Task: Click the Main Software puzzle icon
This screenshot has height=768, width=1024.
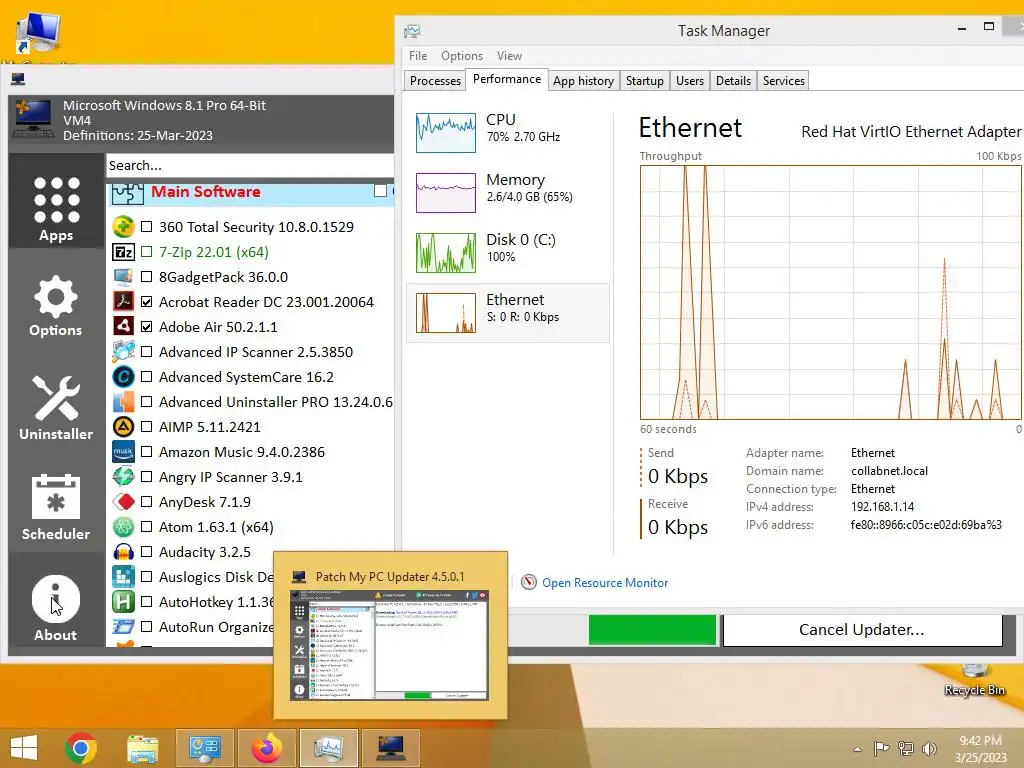Action: [x=127, y=194]
